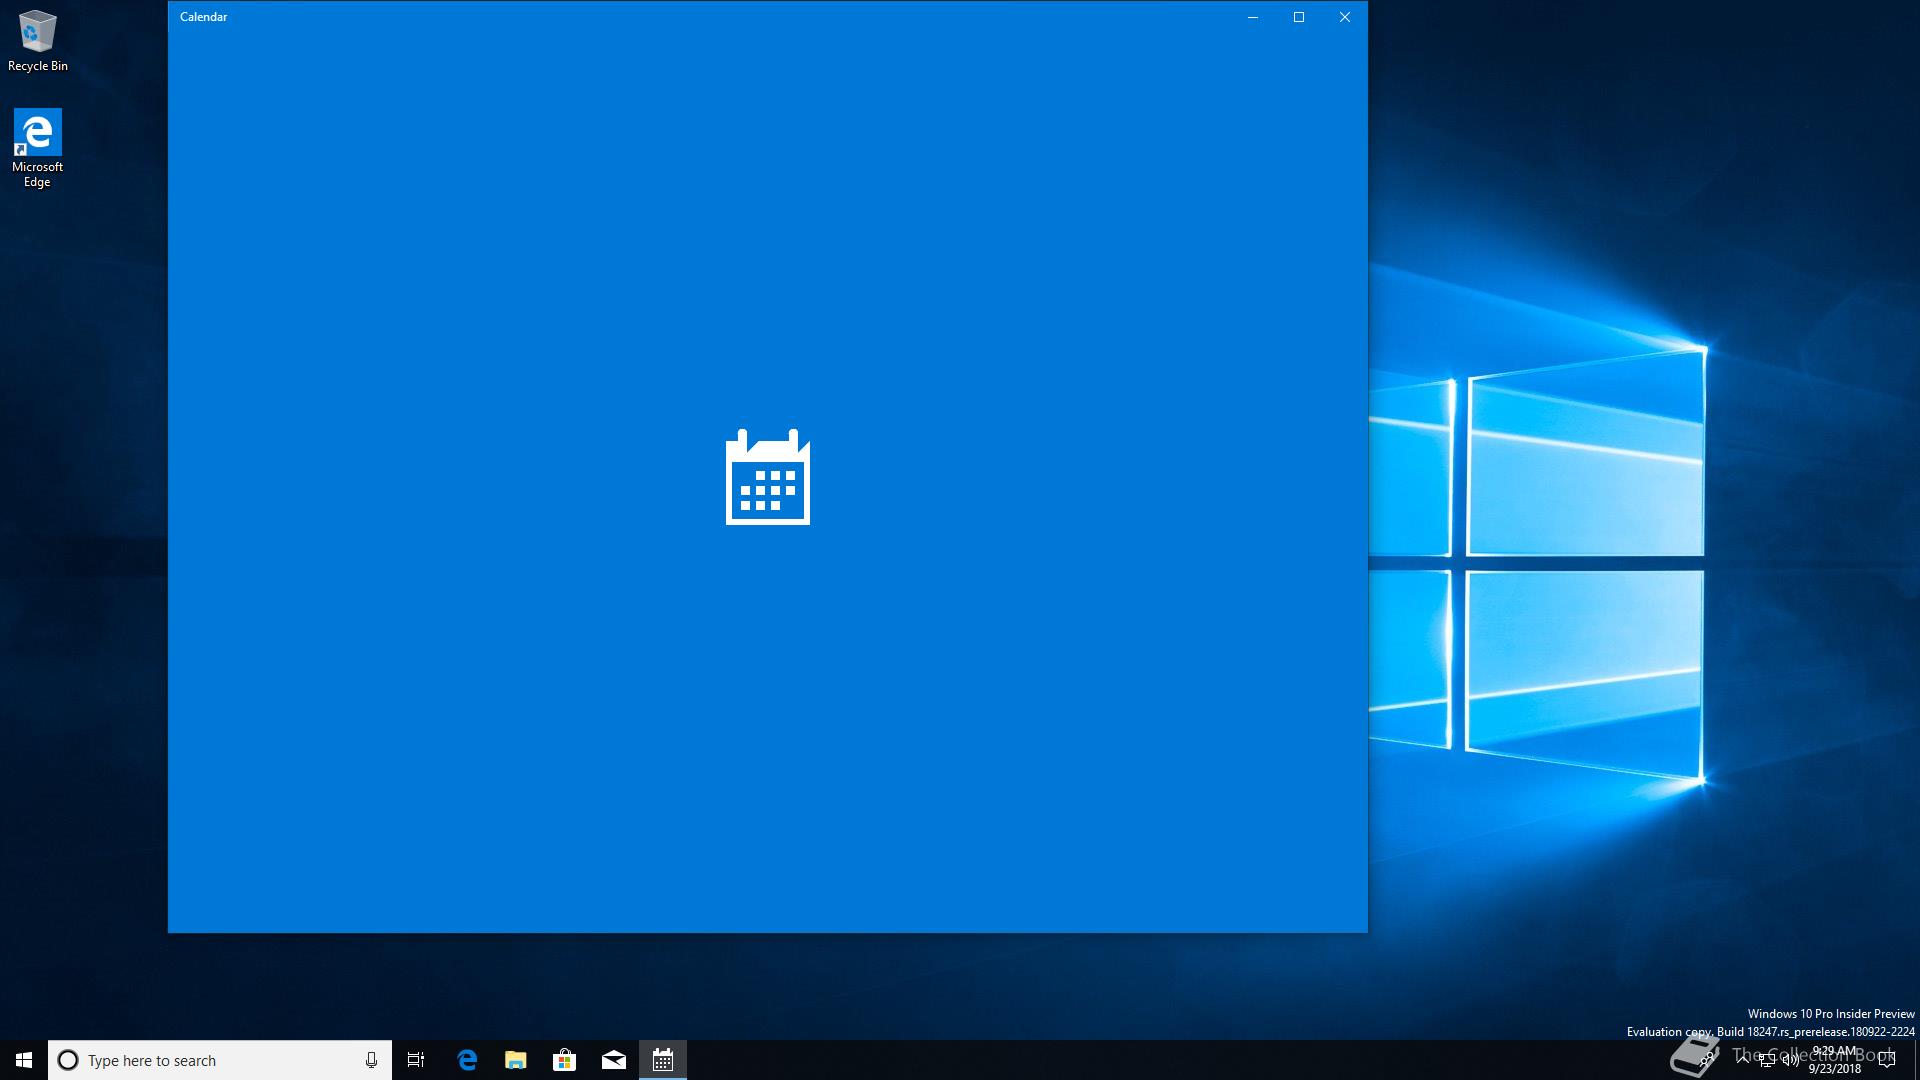Image resolution: width=1920 pixels, height=1080 pixels.
Task: Minimize the Calendar window
Action: [1253, 17]
